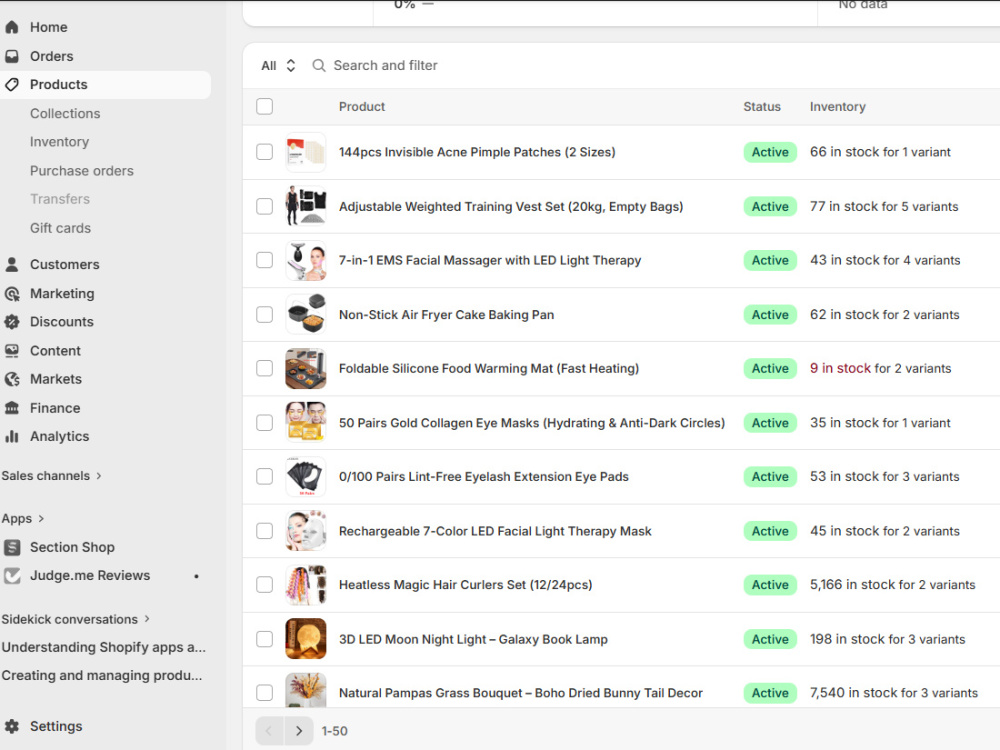
Task: Open Heatless Magic Hair Curlers Set product
Action: [x=466, y=585]
